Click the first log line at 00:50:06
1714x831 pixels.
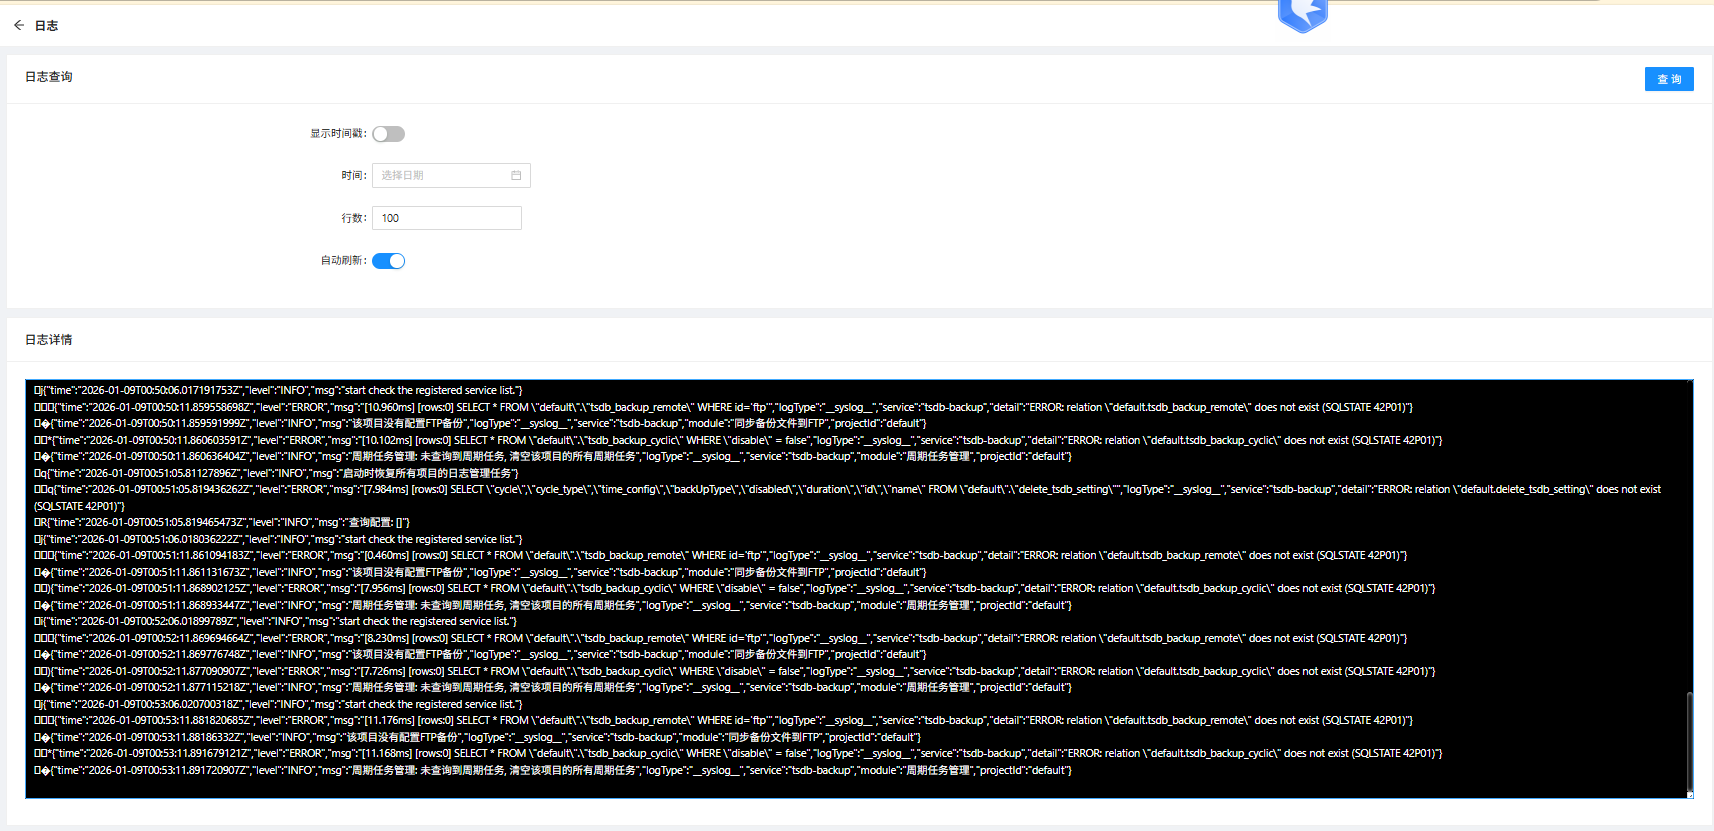click(280, 391)
